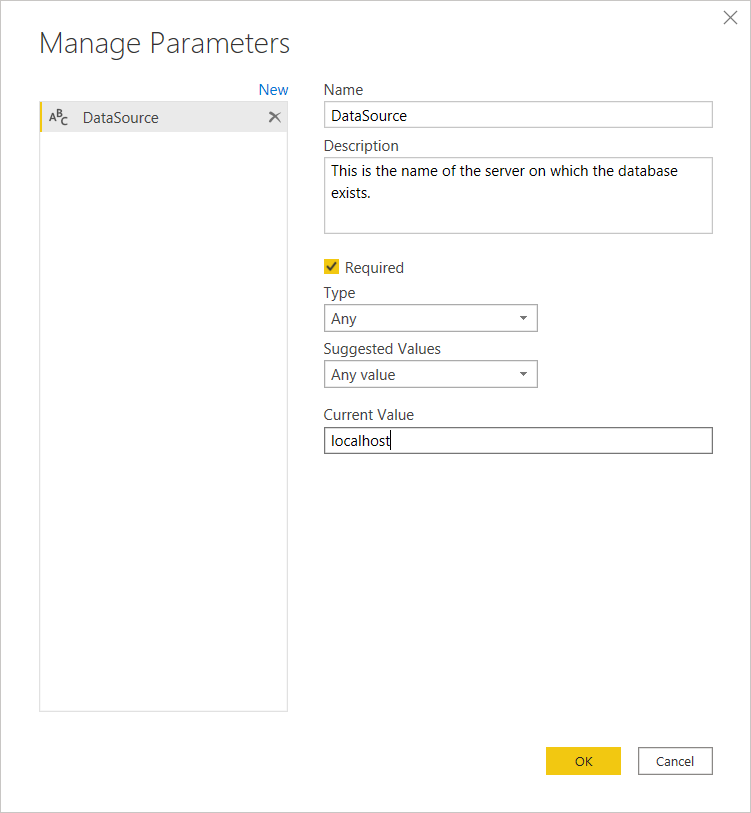This screenshot has height=813, width=751.
Task: Click the empty area of the parameter list
Action: click(x=163, y=420)
